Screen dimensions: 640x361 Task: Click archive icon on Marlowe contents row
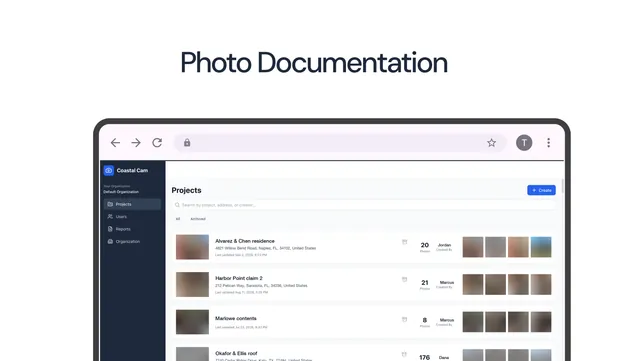404,319
